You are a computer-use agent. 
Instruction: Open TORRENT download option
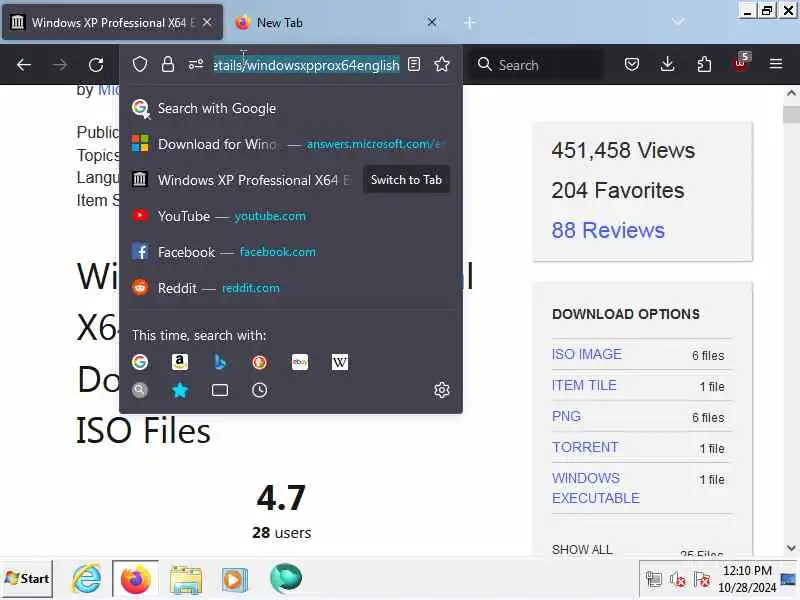coord(585,447)
